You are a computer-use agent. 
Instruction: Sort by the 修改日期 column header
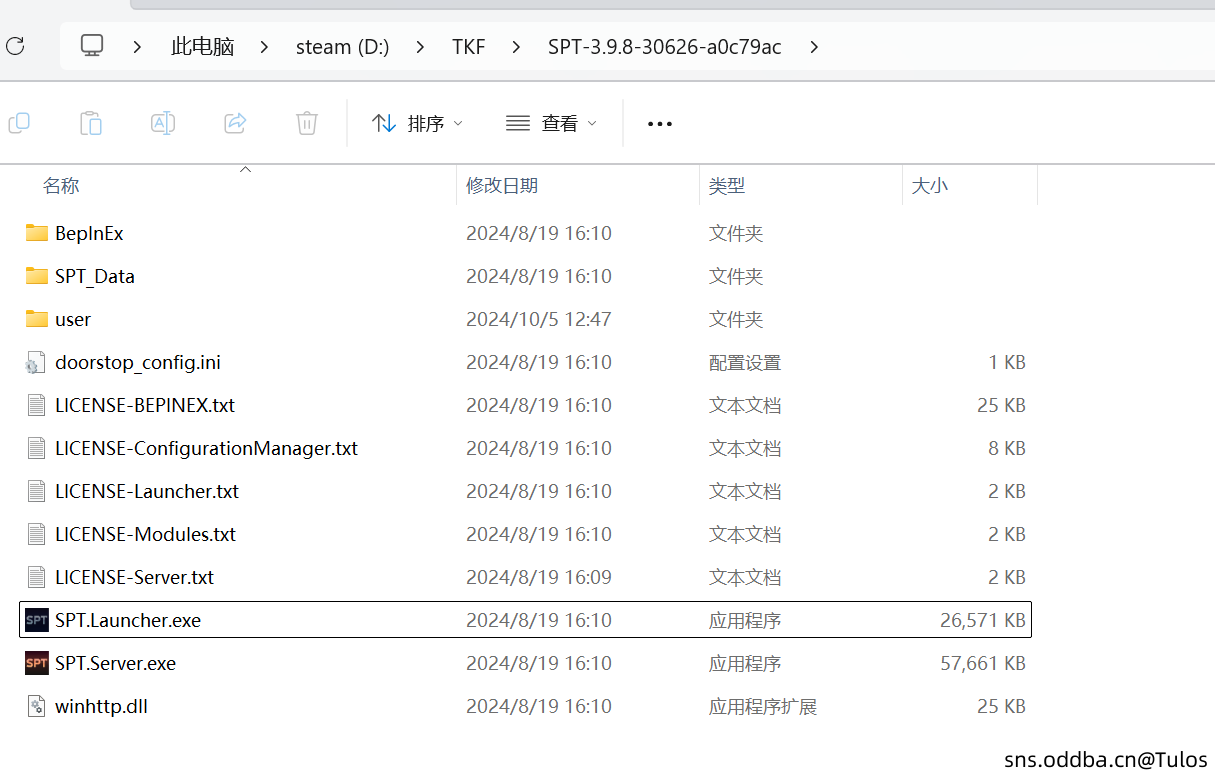point(502,186)
